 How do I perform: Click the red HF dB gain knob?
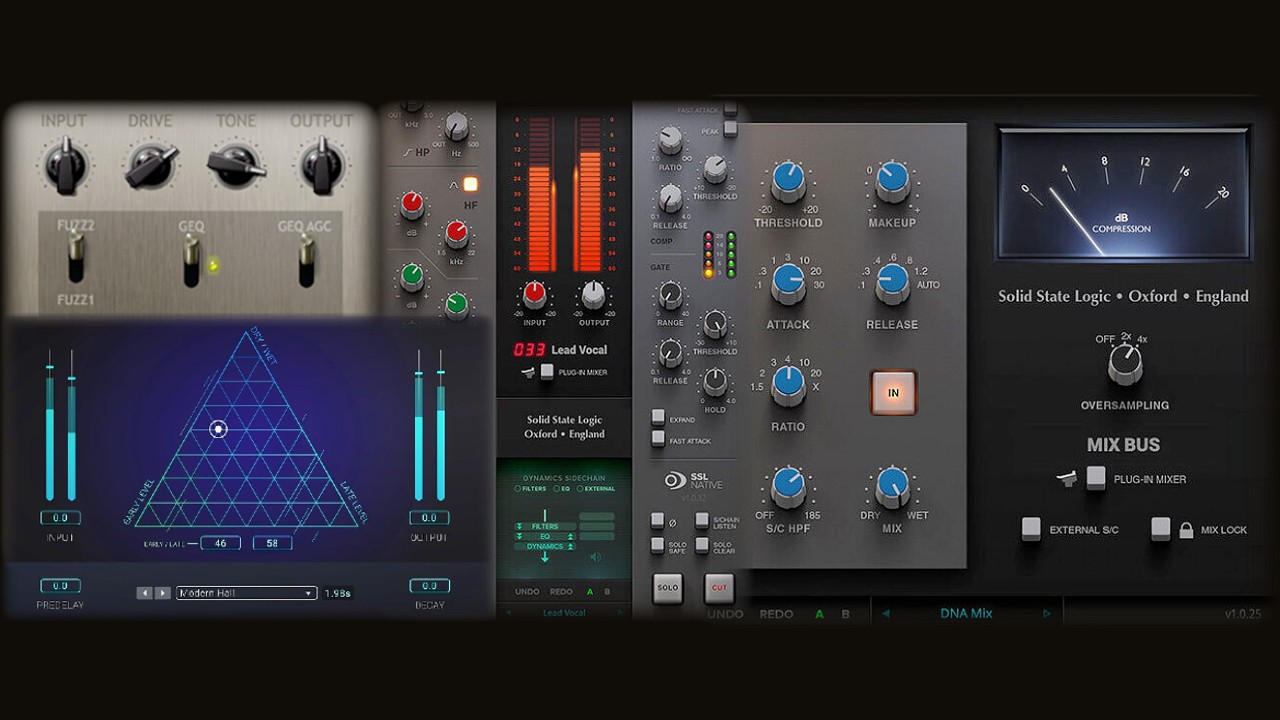click(412, 206)
